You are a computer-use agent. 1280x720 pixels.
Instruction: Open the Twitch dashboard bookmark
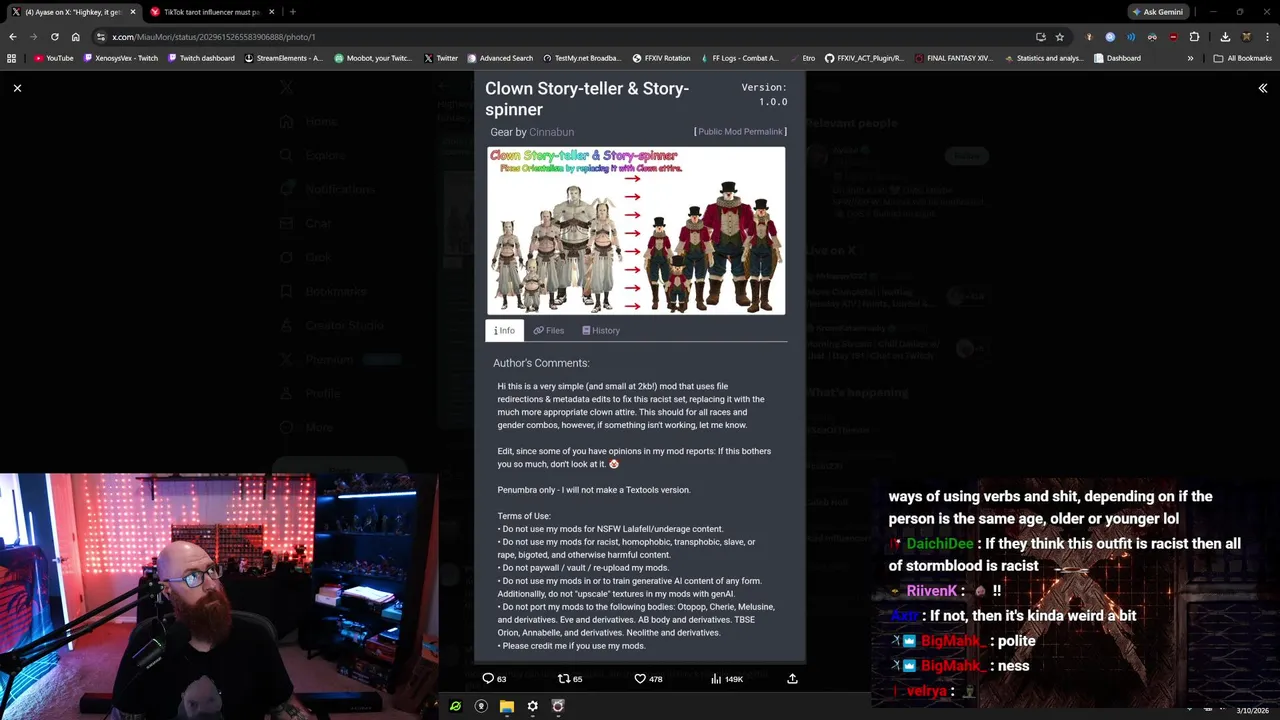click(x=201, y=58)
